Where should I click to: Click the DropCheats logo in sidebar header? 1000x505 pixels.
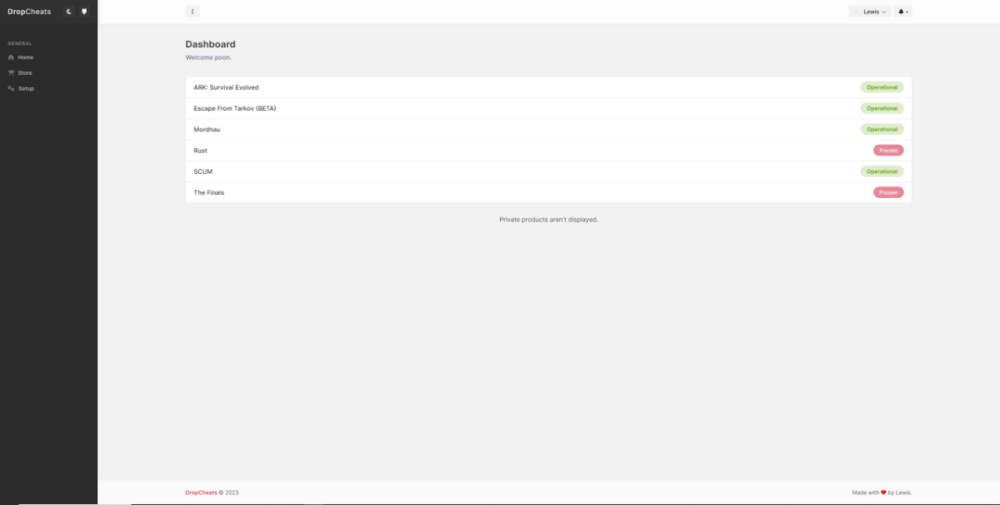pyautogui.click(x=29, y=11)
